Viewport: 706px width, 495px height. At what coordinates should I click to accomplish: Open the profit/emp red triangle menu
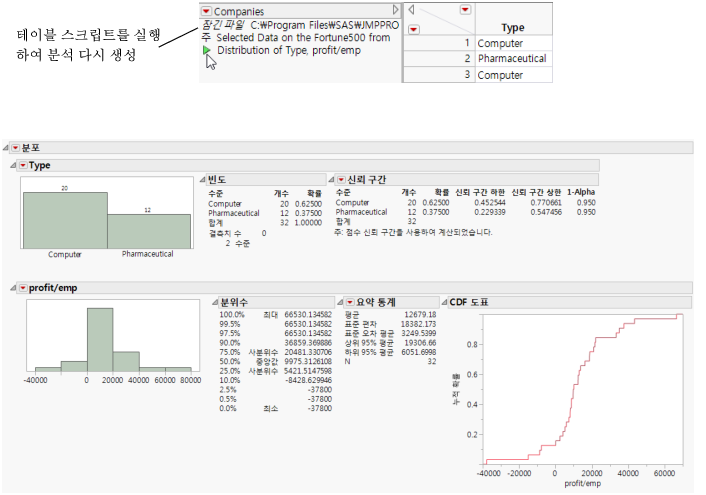click(x=22, y=288)
